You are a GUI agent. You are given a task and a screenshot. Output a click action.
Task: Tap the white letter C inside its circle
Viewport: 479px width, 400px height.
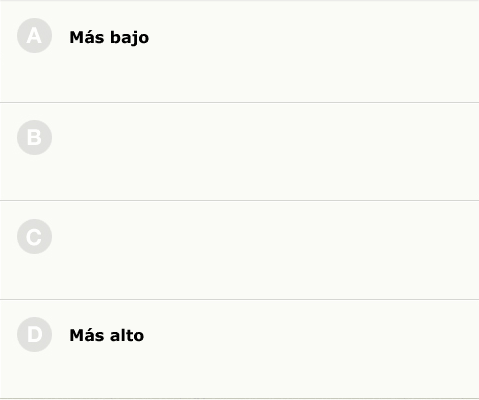tap(34, 237)
